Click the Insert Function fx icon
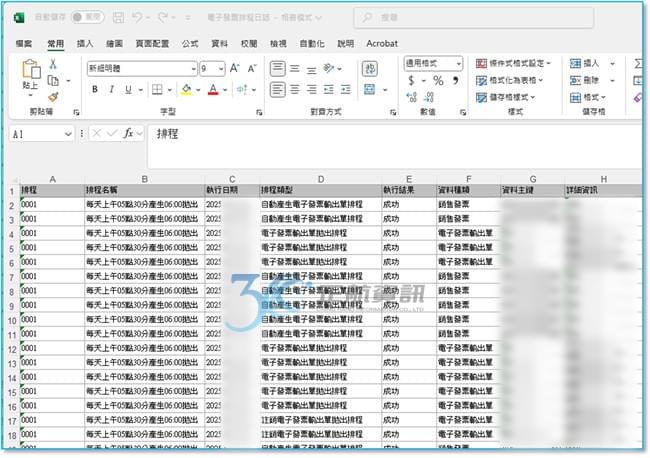Screen dimensions: 650x458 128,133
